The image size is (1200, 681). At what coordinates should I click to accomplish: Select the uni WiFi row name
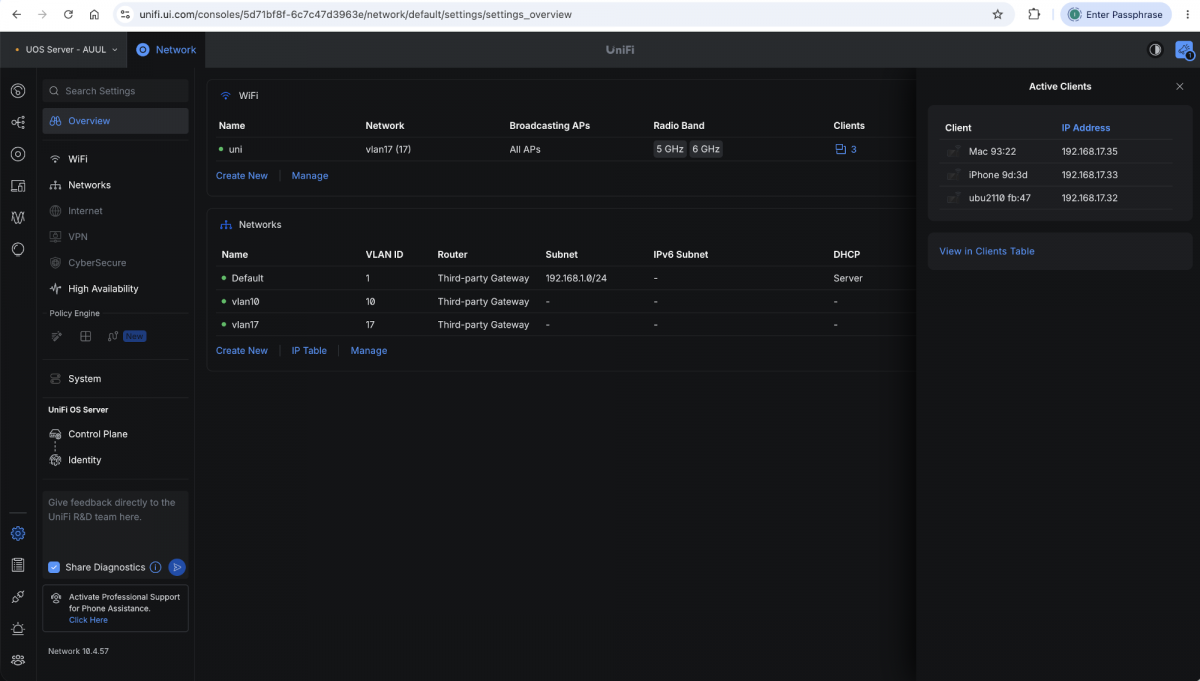236,149
